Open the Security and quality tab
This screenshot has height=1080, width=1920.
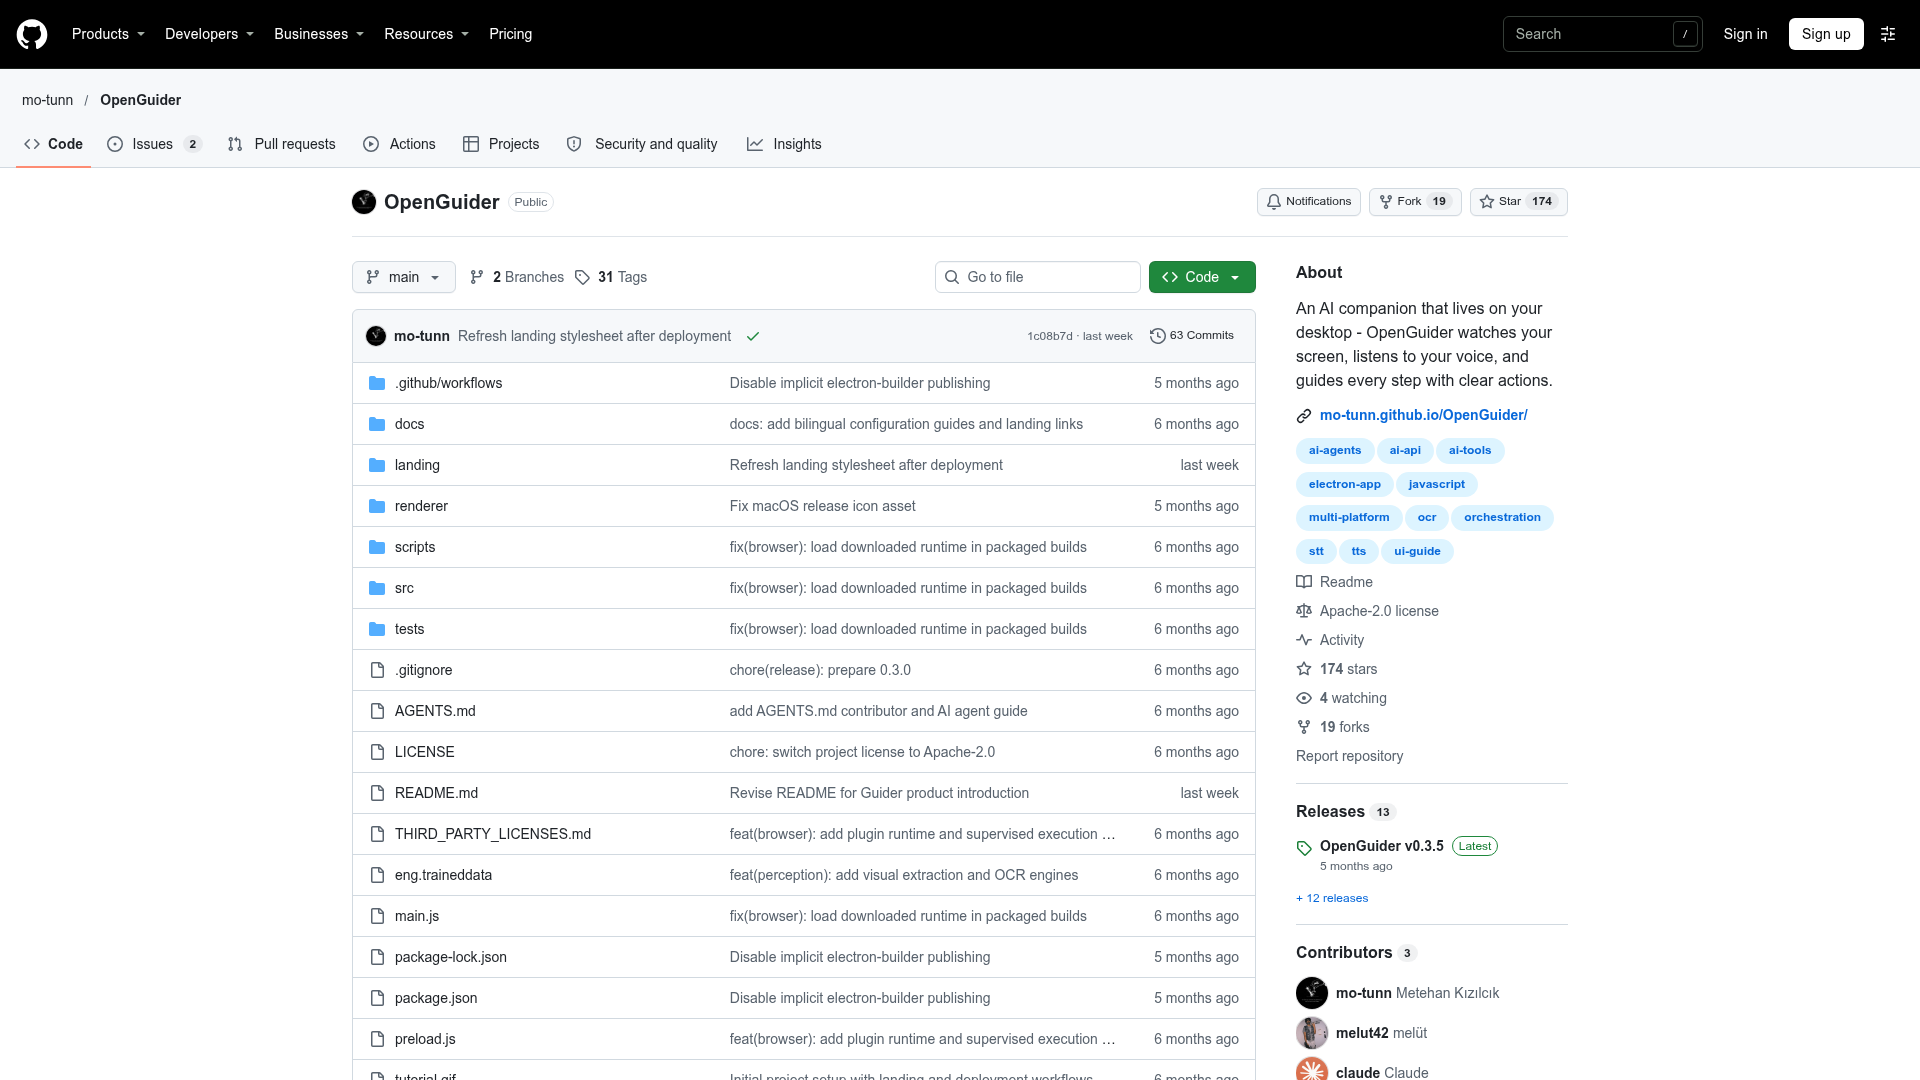[x=642, y=144]
